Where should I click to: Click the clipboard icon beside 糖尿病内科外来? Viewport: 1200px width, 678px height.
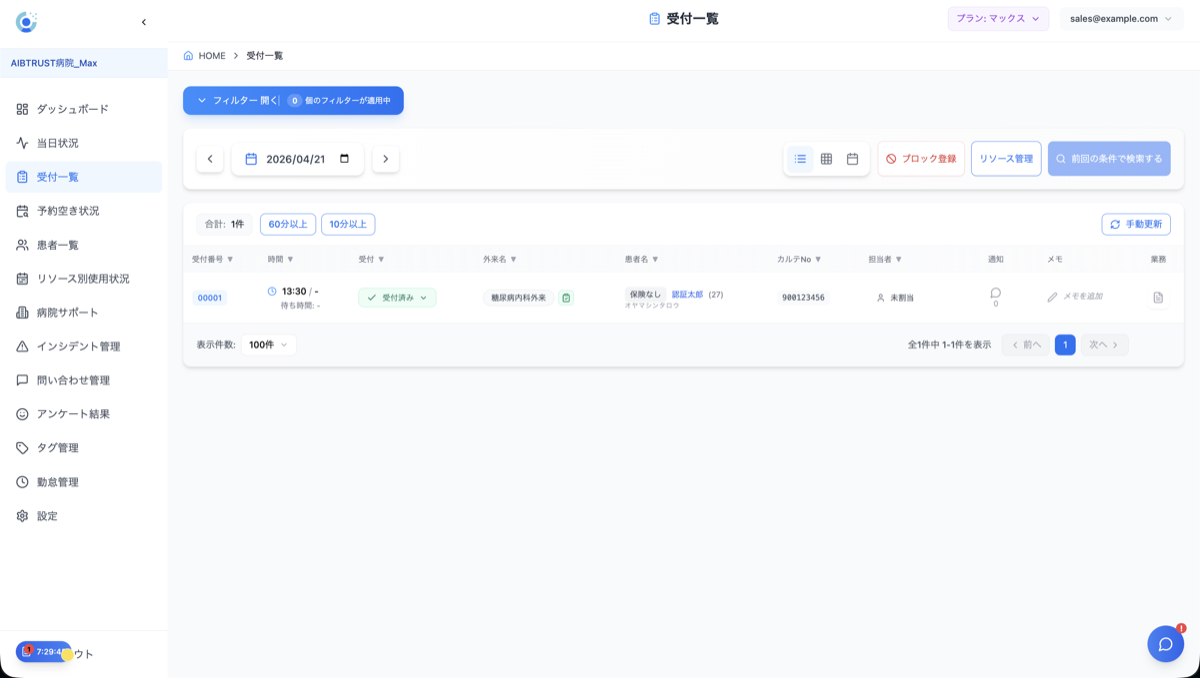[x=566, y=298]
